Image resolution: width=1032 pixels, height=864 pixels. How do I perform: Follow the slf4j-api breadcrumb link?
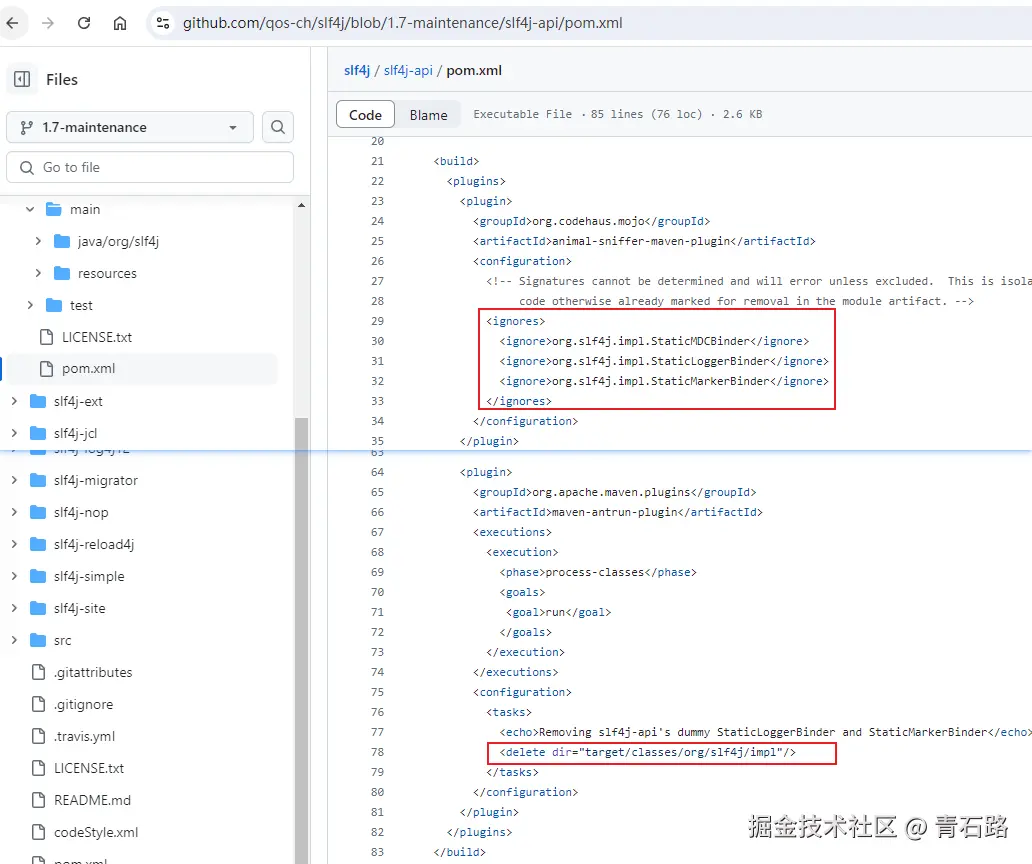(x=408, y=70)
